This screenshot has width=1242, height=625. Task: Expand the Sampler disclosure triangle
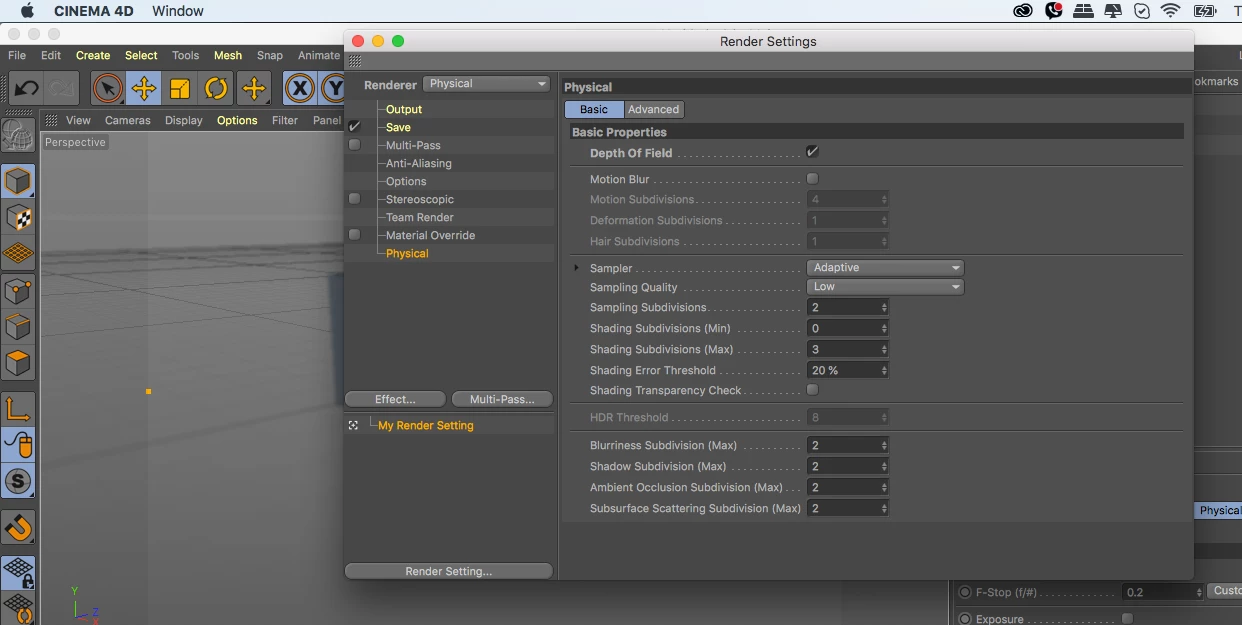pos(576,268)
